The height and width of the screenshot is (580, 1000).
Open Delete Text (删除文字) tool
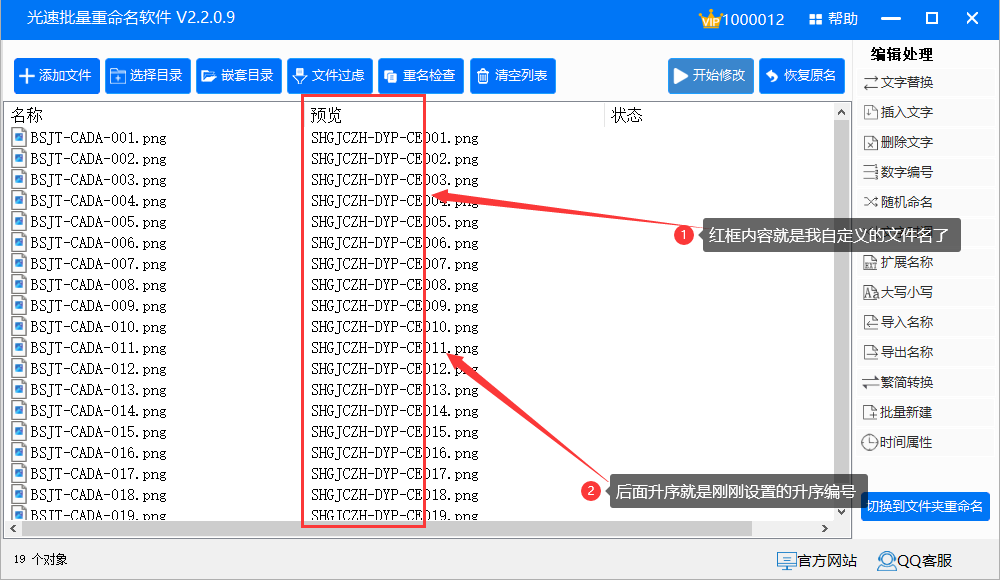pos(899,142)
